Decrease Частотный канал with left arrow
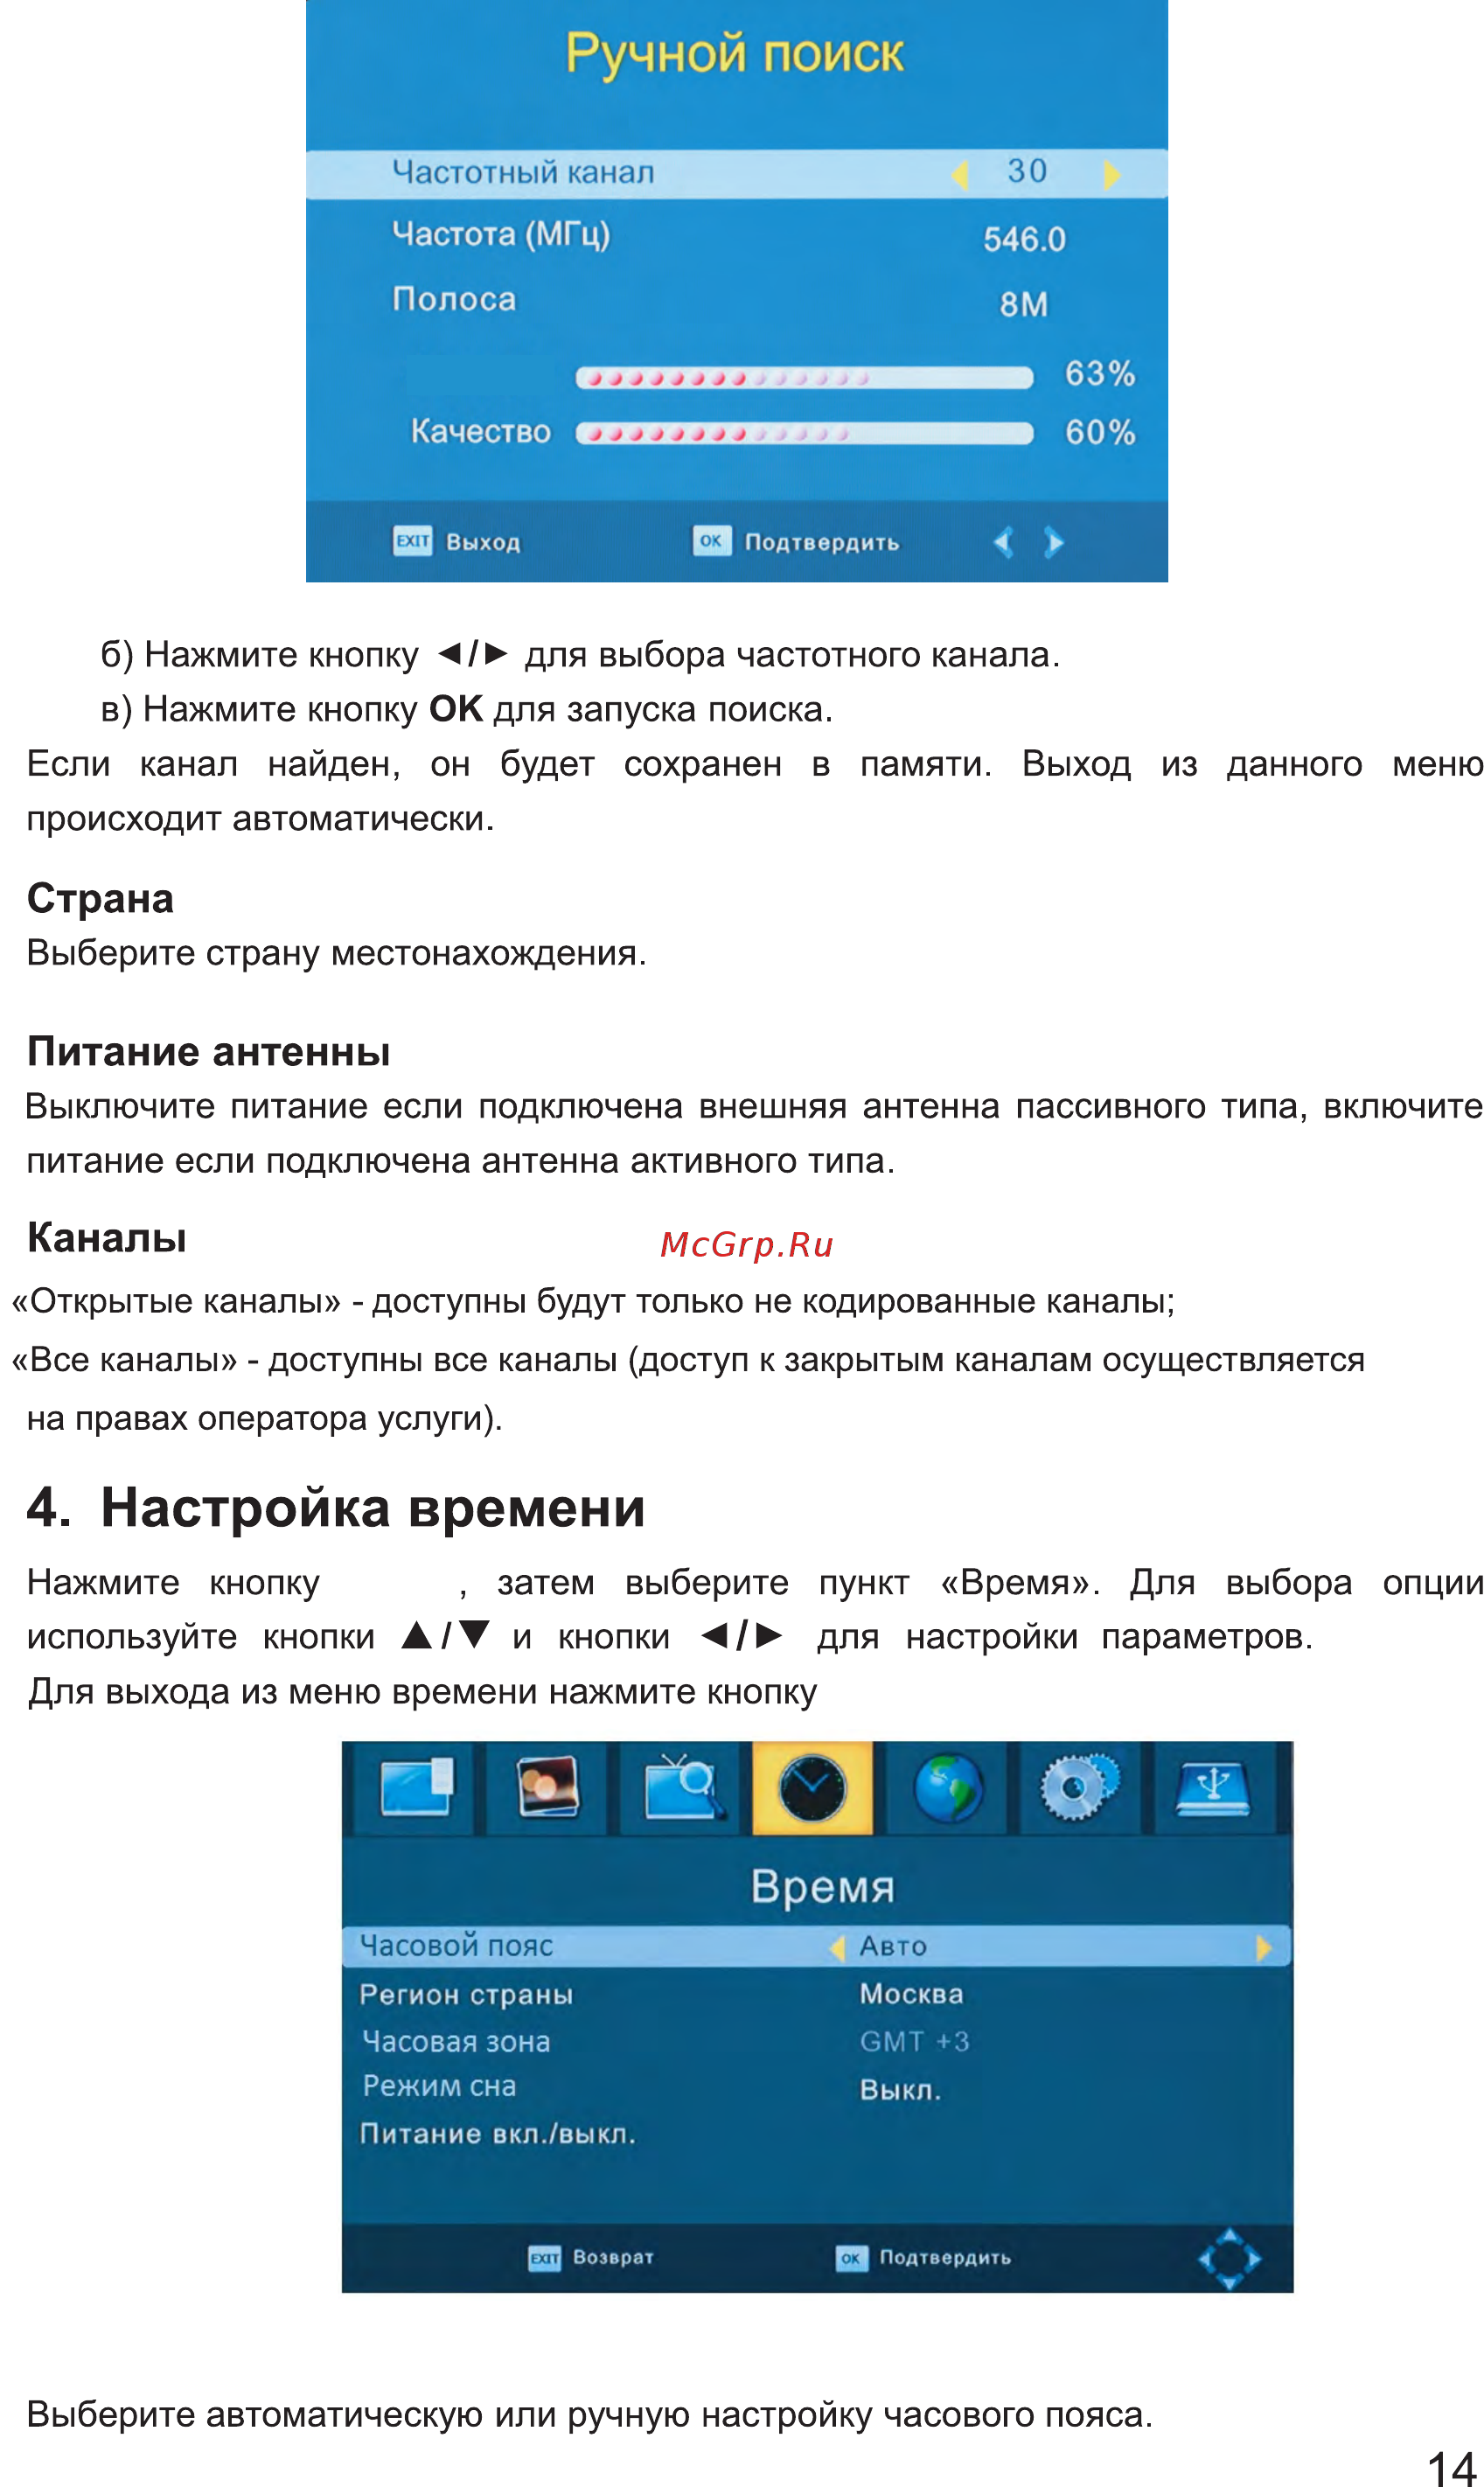The image size is (1484, 2487). pos(960,175)
